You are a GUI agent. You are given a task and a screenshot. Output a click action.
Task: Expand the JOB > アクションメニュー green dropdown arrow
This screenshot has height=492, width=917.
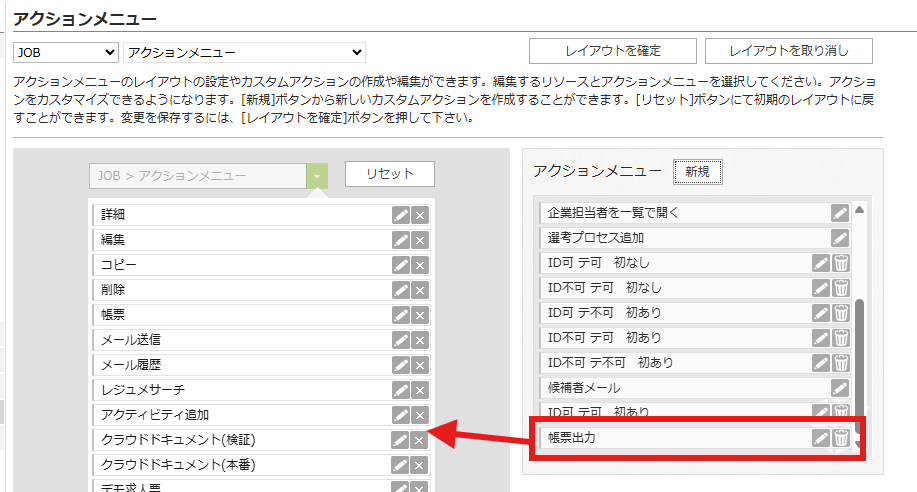point(317,175)
